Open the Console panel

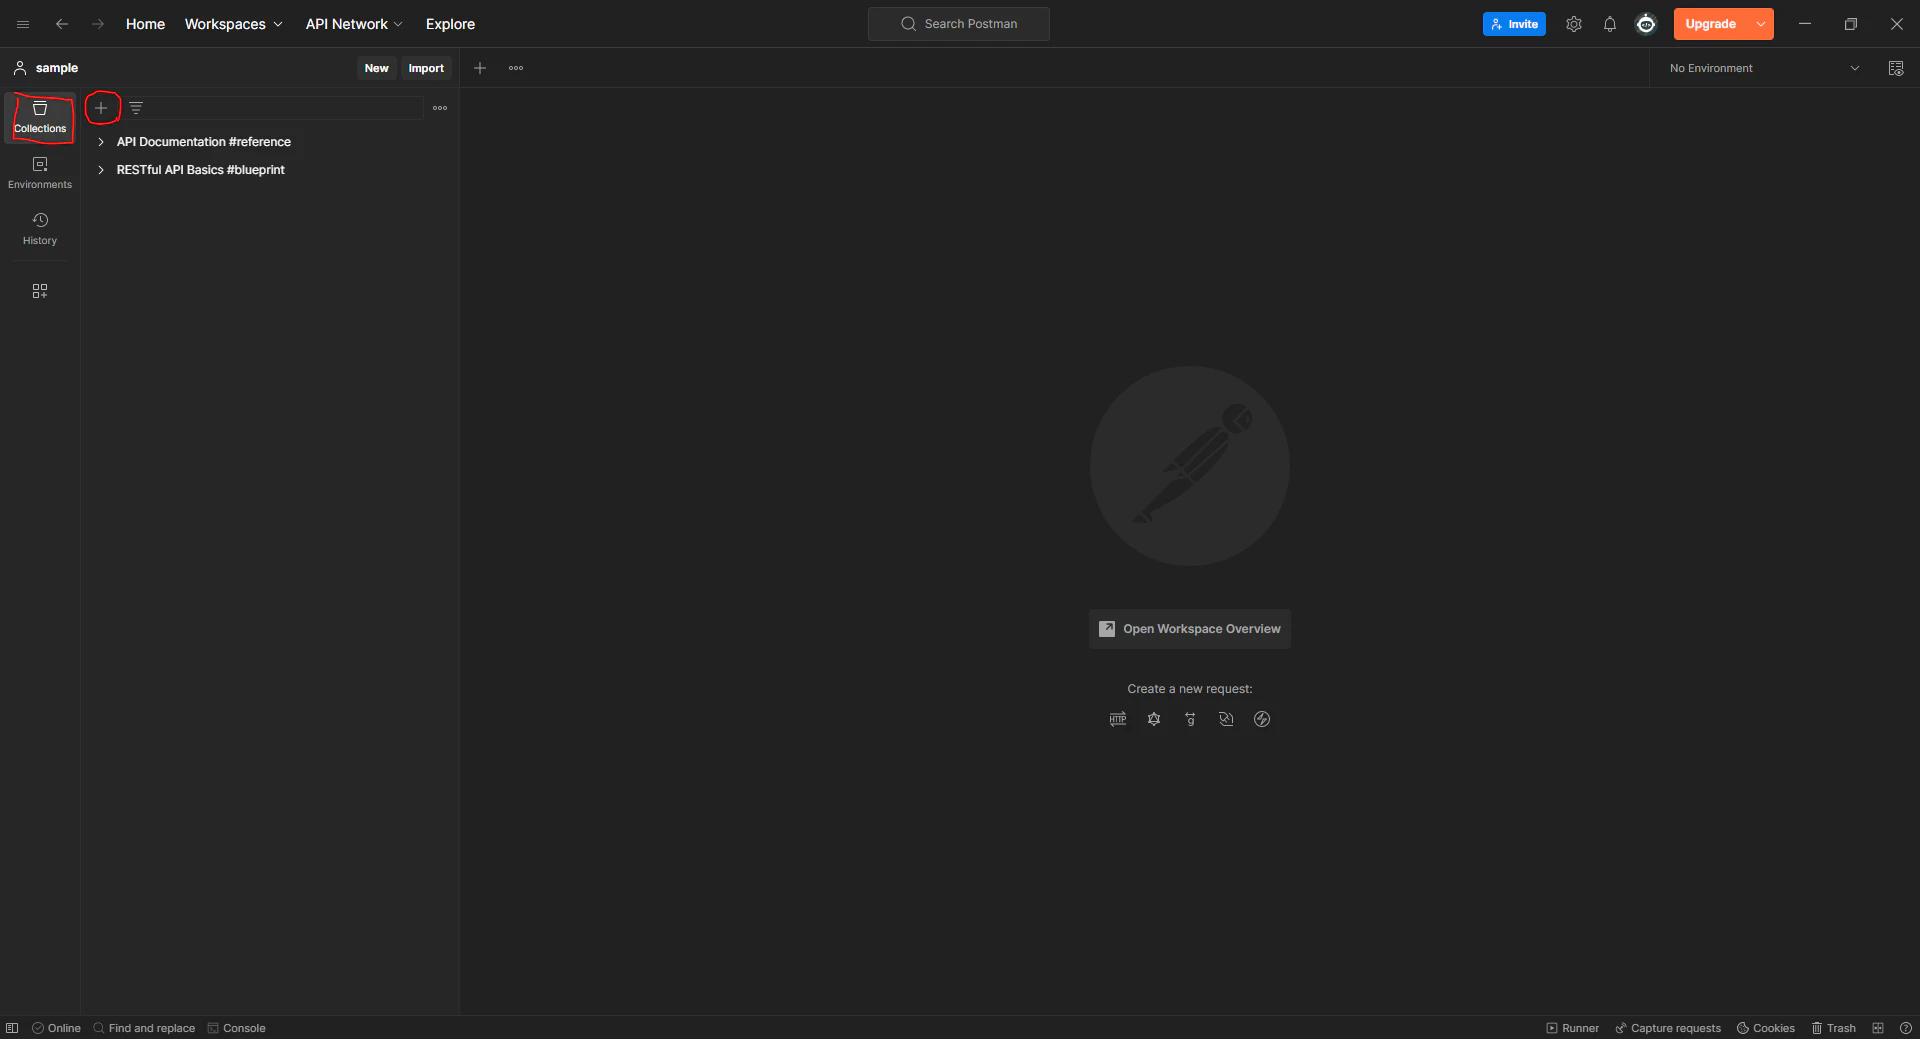pyautogui.click(x=236, y=1028)
